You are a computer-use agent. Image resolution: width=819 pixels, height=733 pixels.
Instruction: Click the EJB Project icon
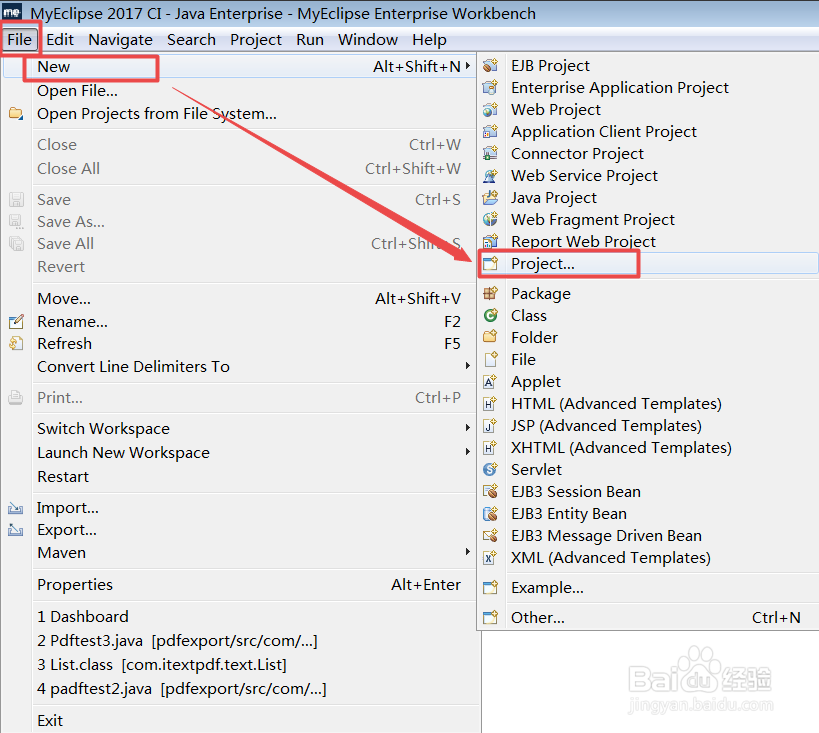(x=490, y=66)
